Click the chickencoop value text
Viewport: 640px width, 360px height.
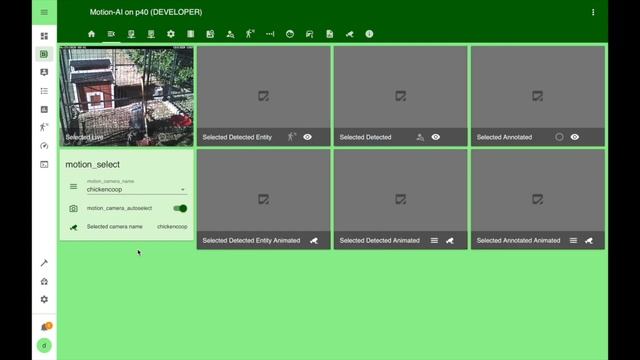172,227
